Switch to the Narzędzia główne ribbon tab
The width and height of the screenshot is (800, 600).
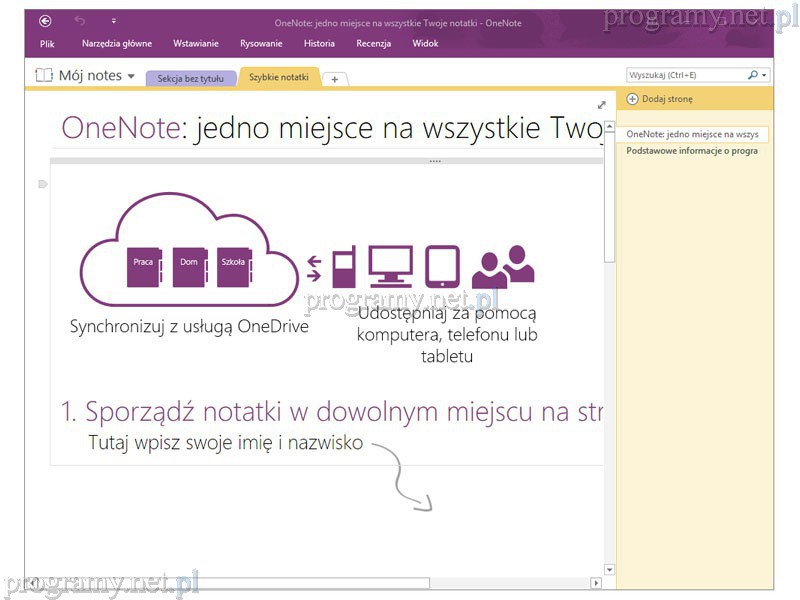(x=115, y=44)
